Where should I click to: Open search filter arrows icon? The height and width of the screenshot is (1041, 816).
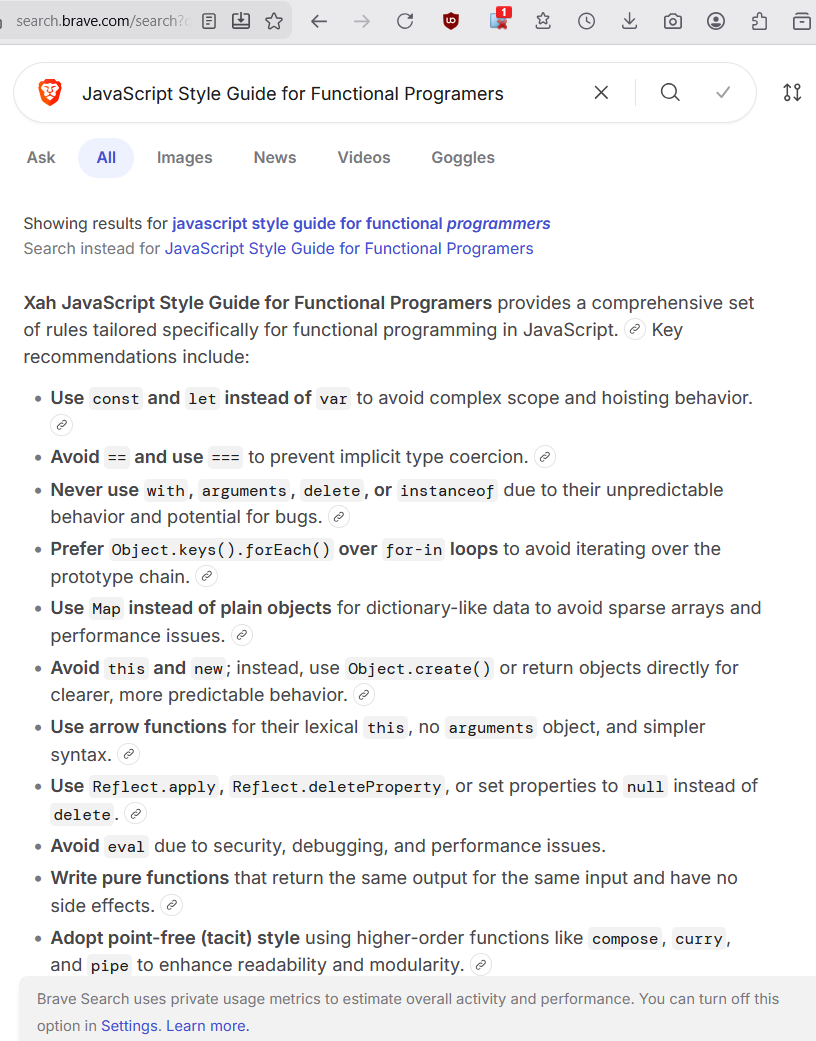tap(792, 92)
